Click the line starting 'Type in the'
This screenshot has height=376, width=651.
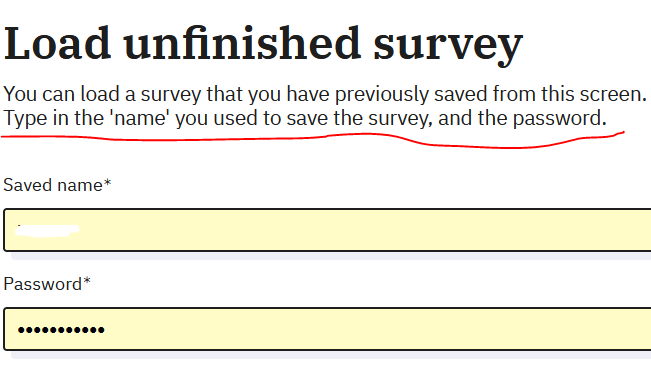[305, 118]
